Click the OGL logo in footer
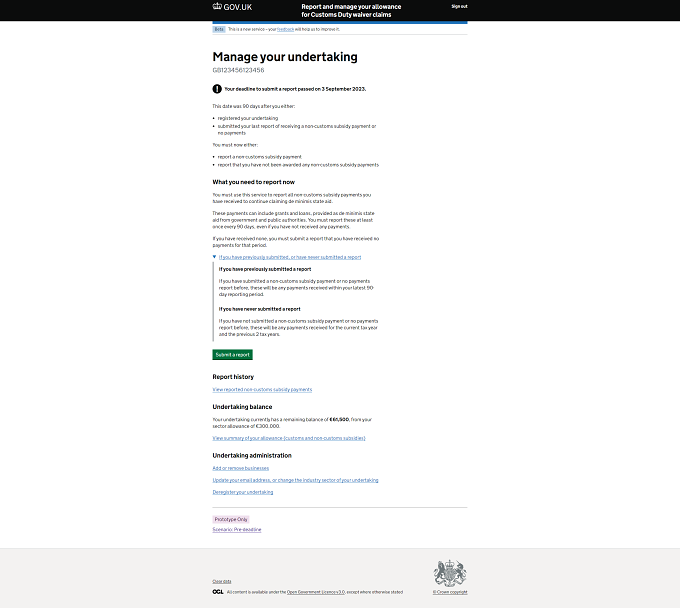This screenshot has width=680, height=608. click(218, 592)
